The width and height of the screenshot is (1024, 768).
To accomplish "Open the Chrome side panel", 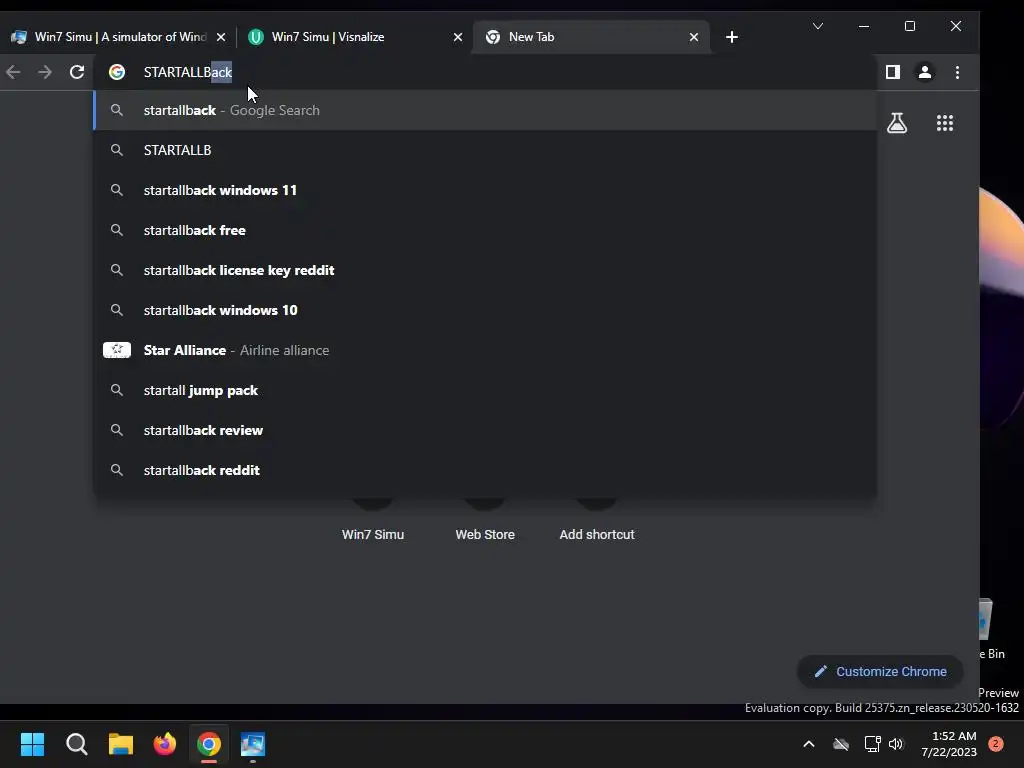I will (893, 72).
